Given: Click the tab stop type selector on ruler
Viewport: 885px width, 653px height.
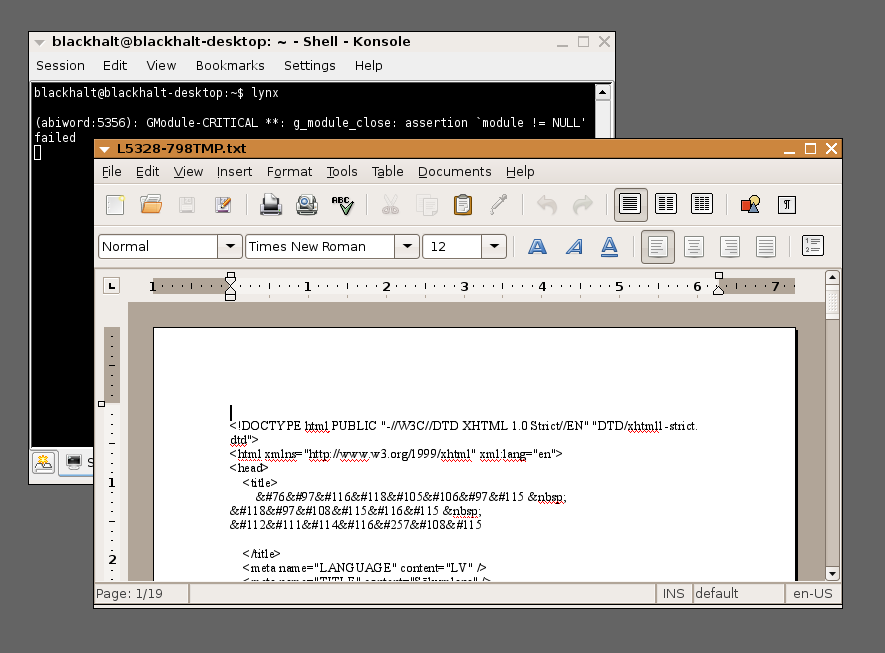Looking at the screenshot, I should (112, 287).
